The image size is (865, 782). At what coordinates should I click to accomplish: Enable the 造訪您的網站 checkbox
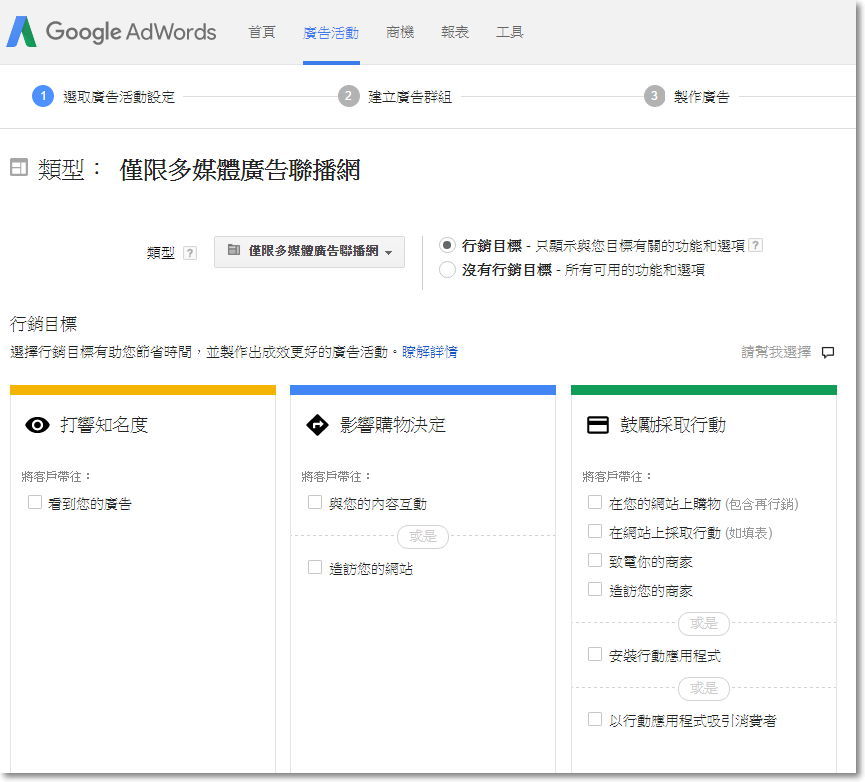click(315, 567)
